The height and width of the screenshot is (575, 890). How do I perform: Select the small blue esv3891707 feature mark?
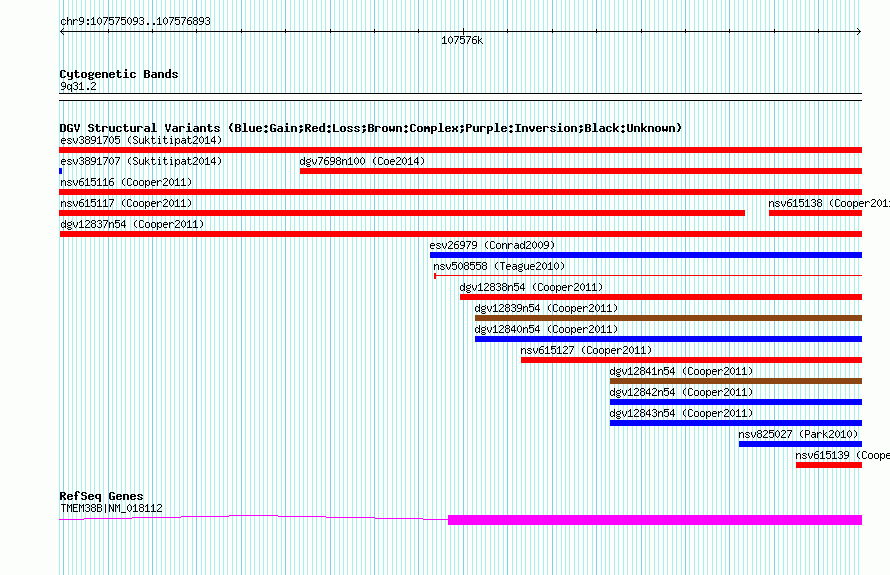pos(61,171)
